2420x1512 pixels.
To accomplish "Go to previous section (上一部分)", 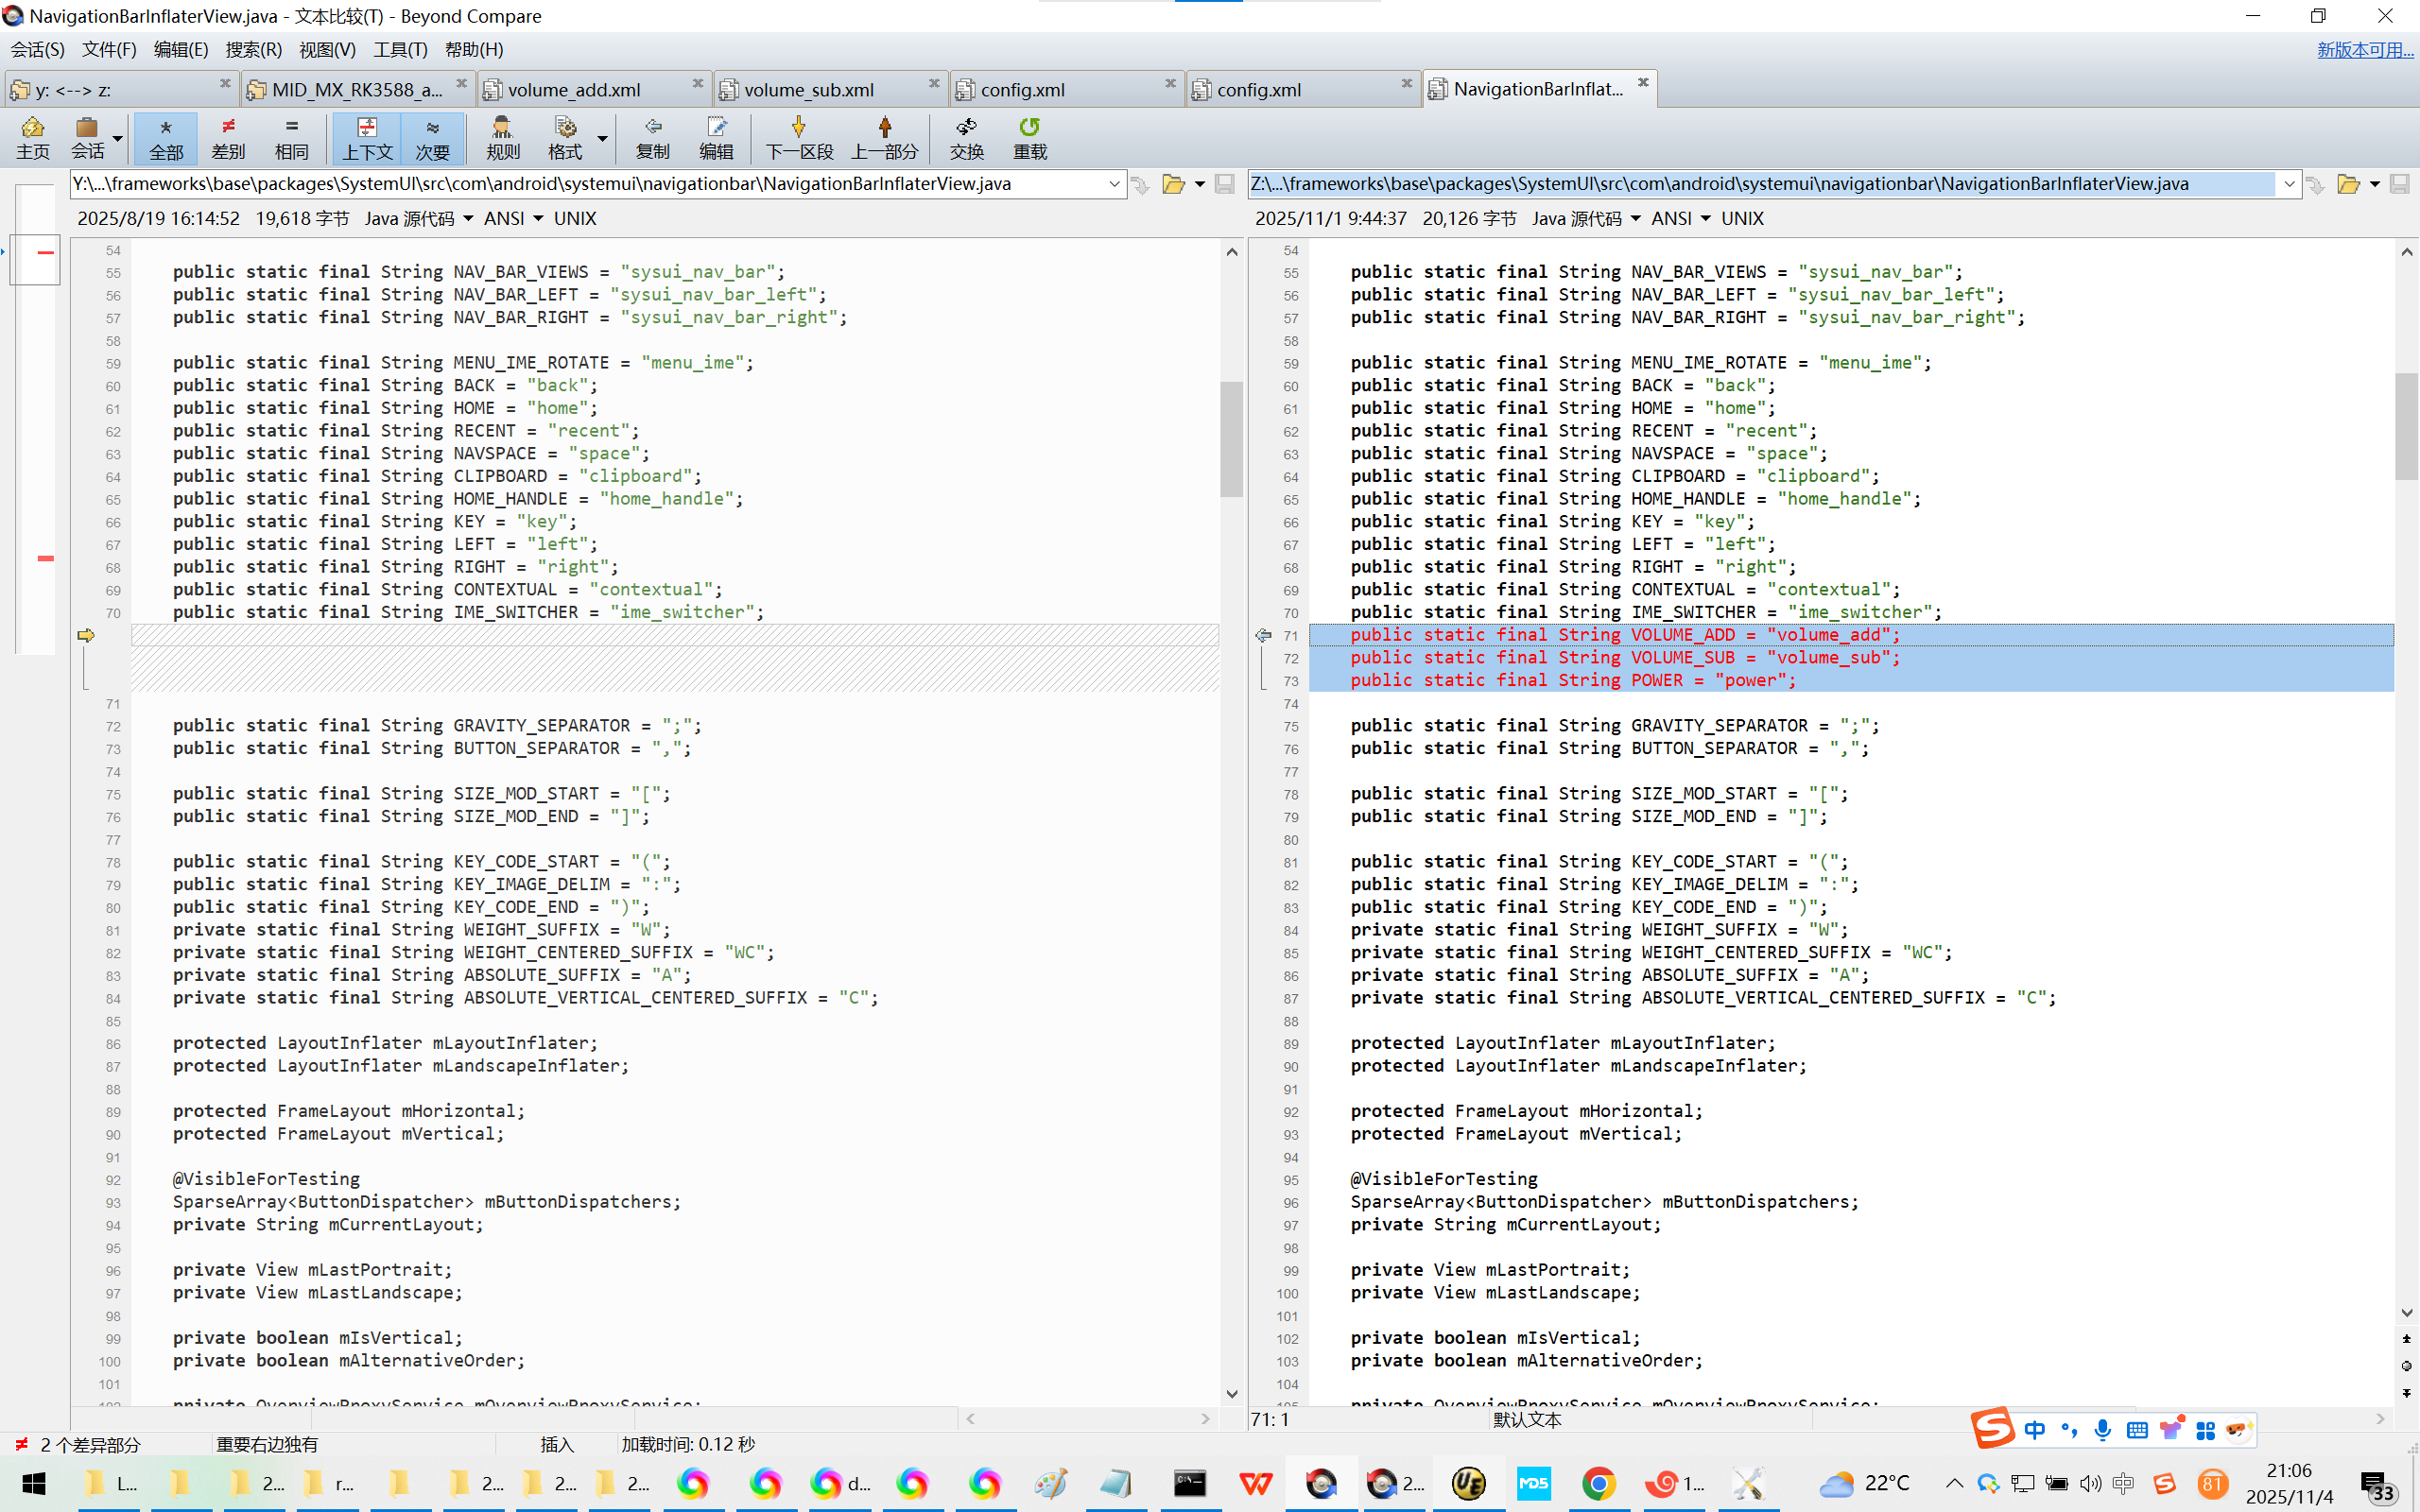I will coord(884,137).
